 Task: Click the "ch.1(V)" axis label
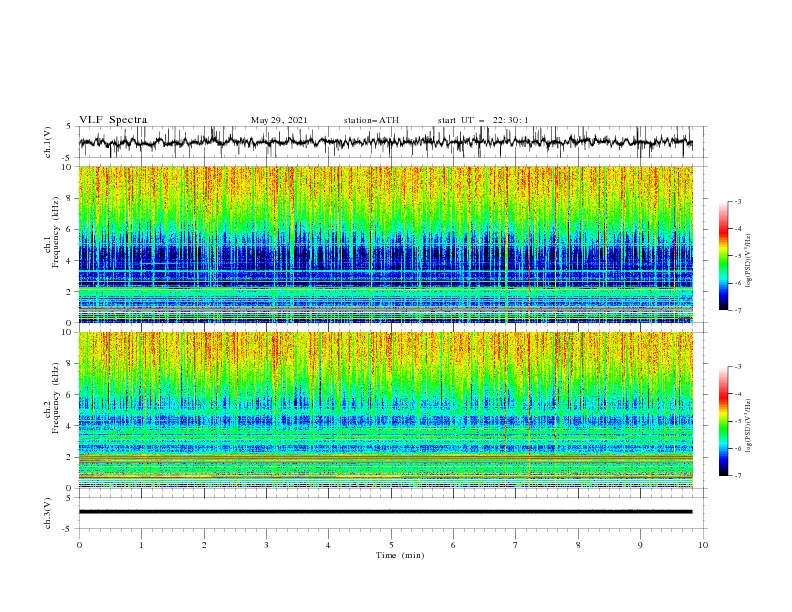pos(48,142)
